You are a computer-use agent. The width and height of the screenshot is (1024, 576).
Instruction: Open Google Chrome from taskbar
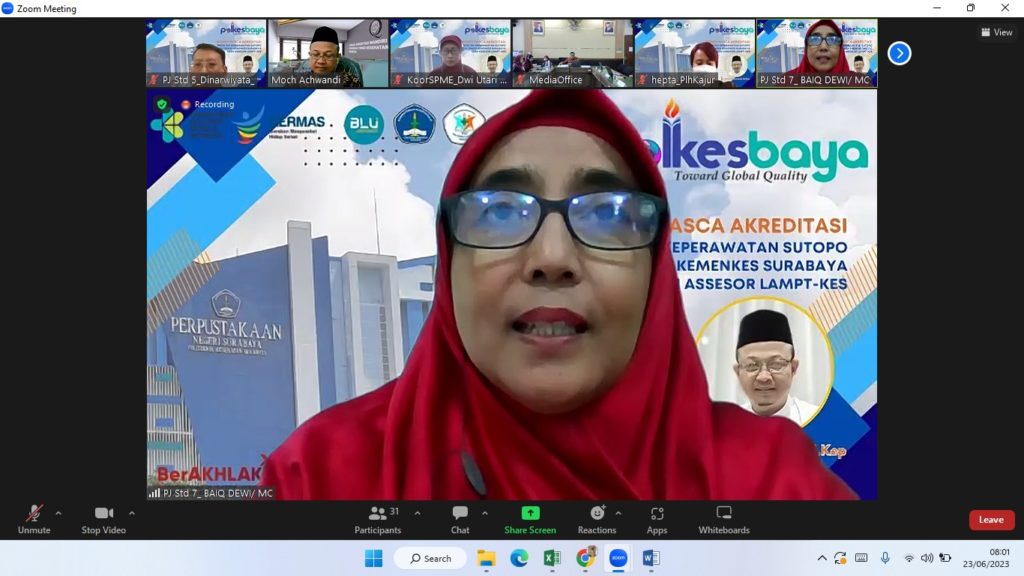[585, 558]
